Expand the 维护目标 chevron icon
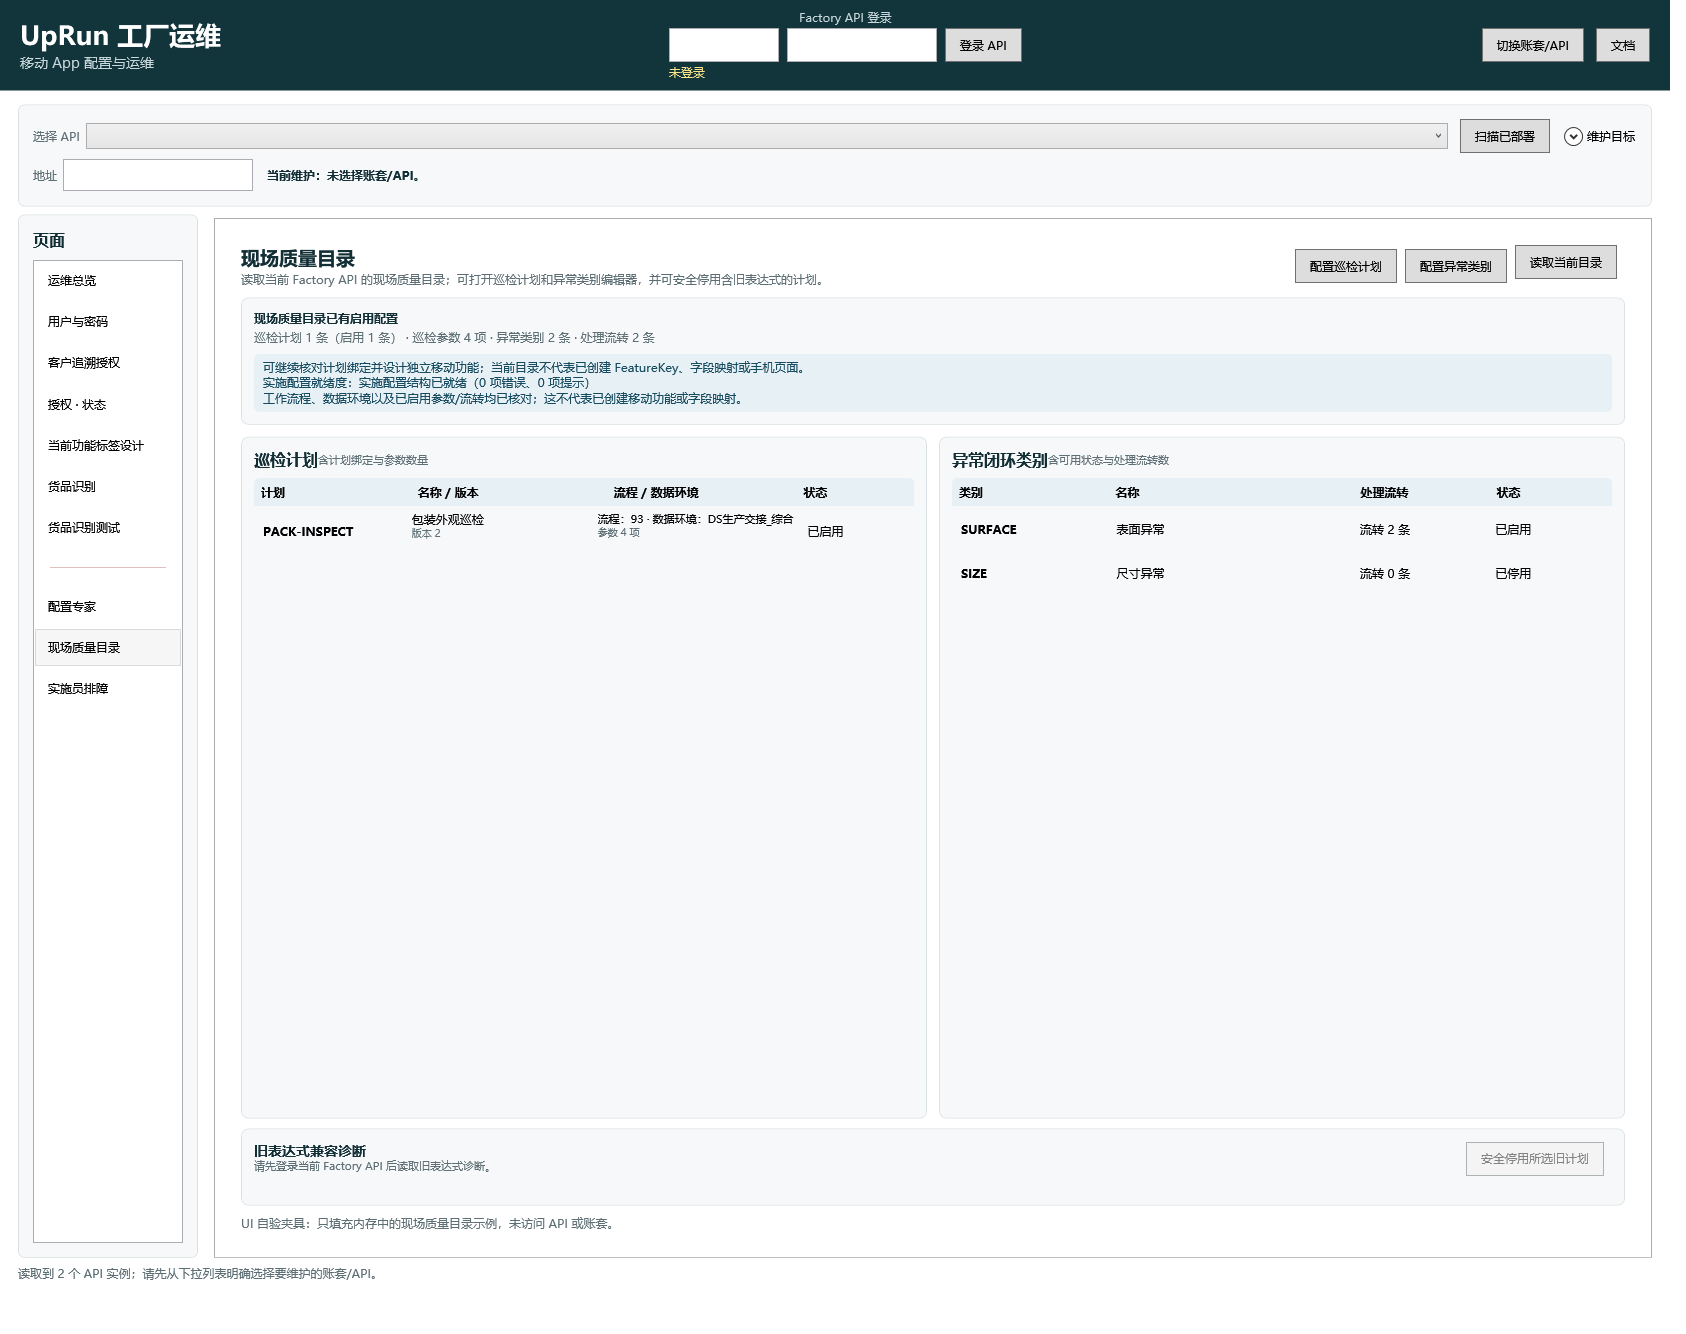Viewport: 1686px width, 1334px height. (1573, 137)
